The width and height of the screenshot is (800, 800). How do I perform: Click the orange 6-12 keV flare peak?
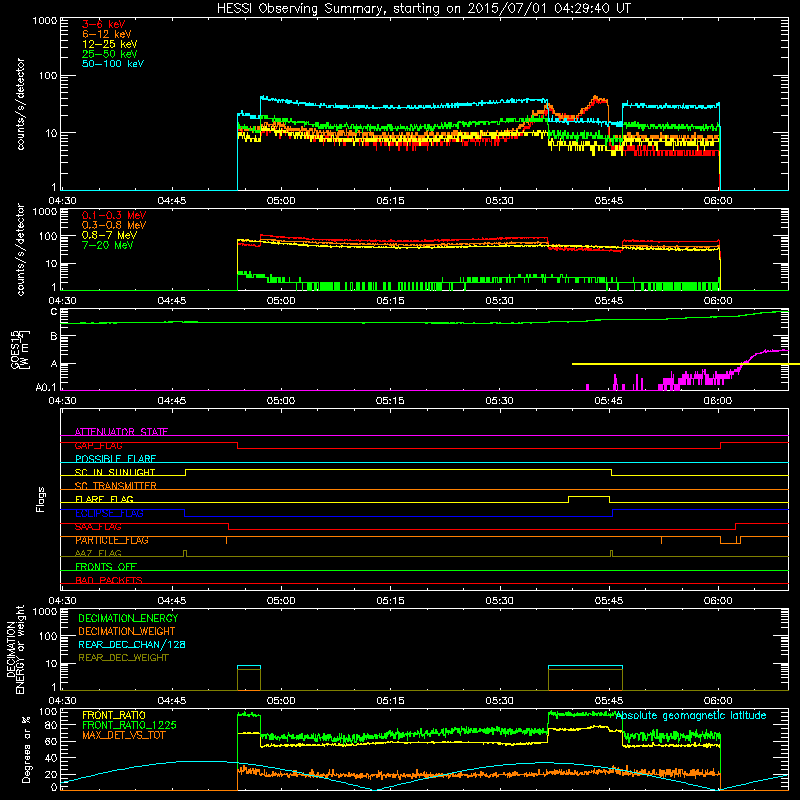point(595,97)
